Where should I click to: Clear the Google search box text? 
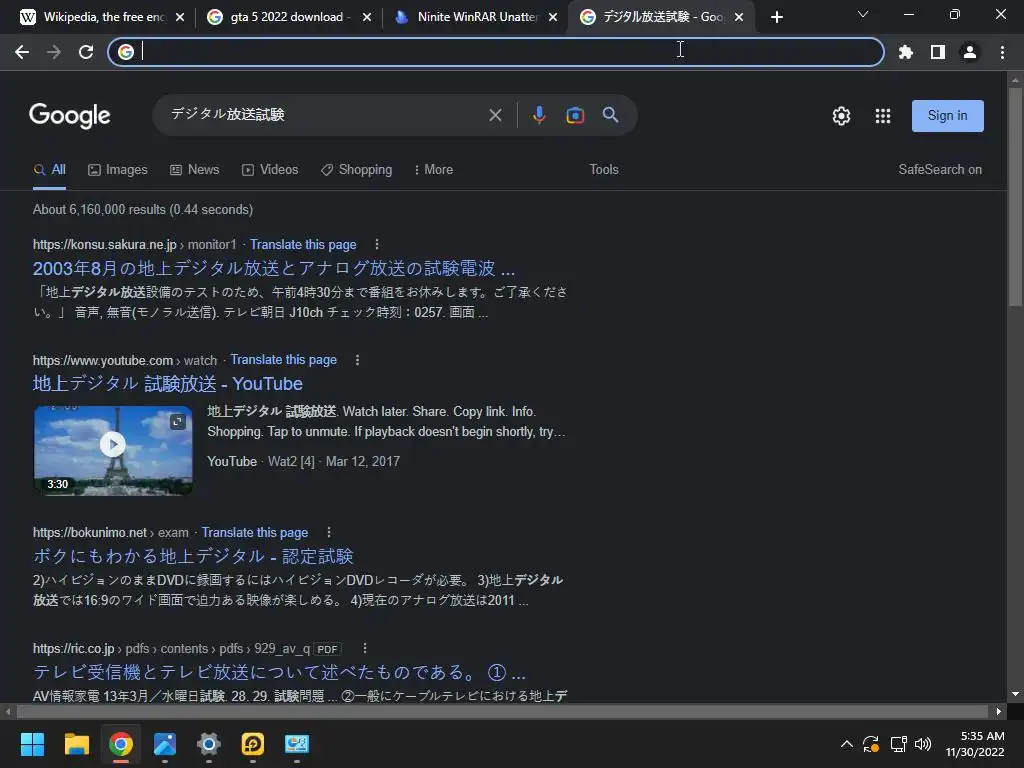[495, 116]
